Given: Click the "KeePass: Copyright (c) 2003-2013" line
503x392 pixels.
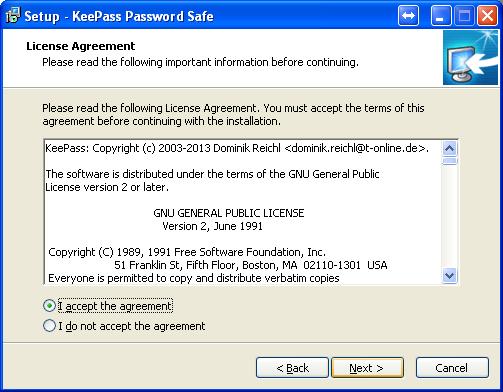Looking at the screenshot, I should (x=237, y=148).
